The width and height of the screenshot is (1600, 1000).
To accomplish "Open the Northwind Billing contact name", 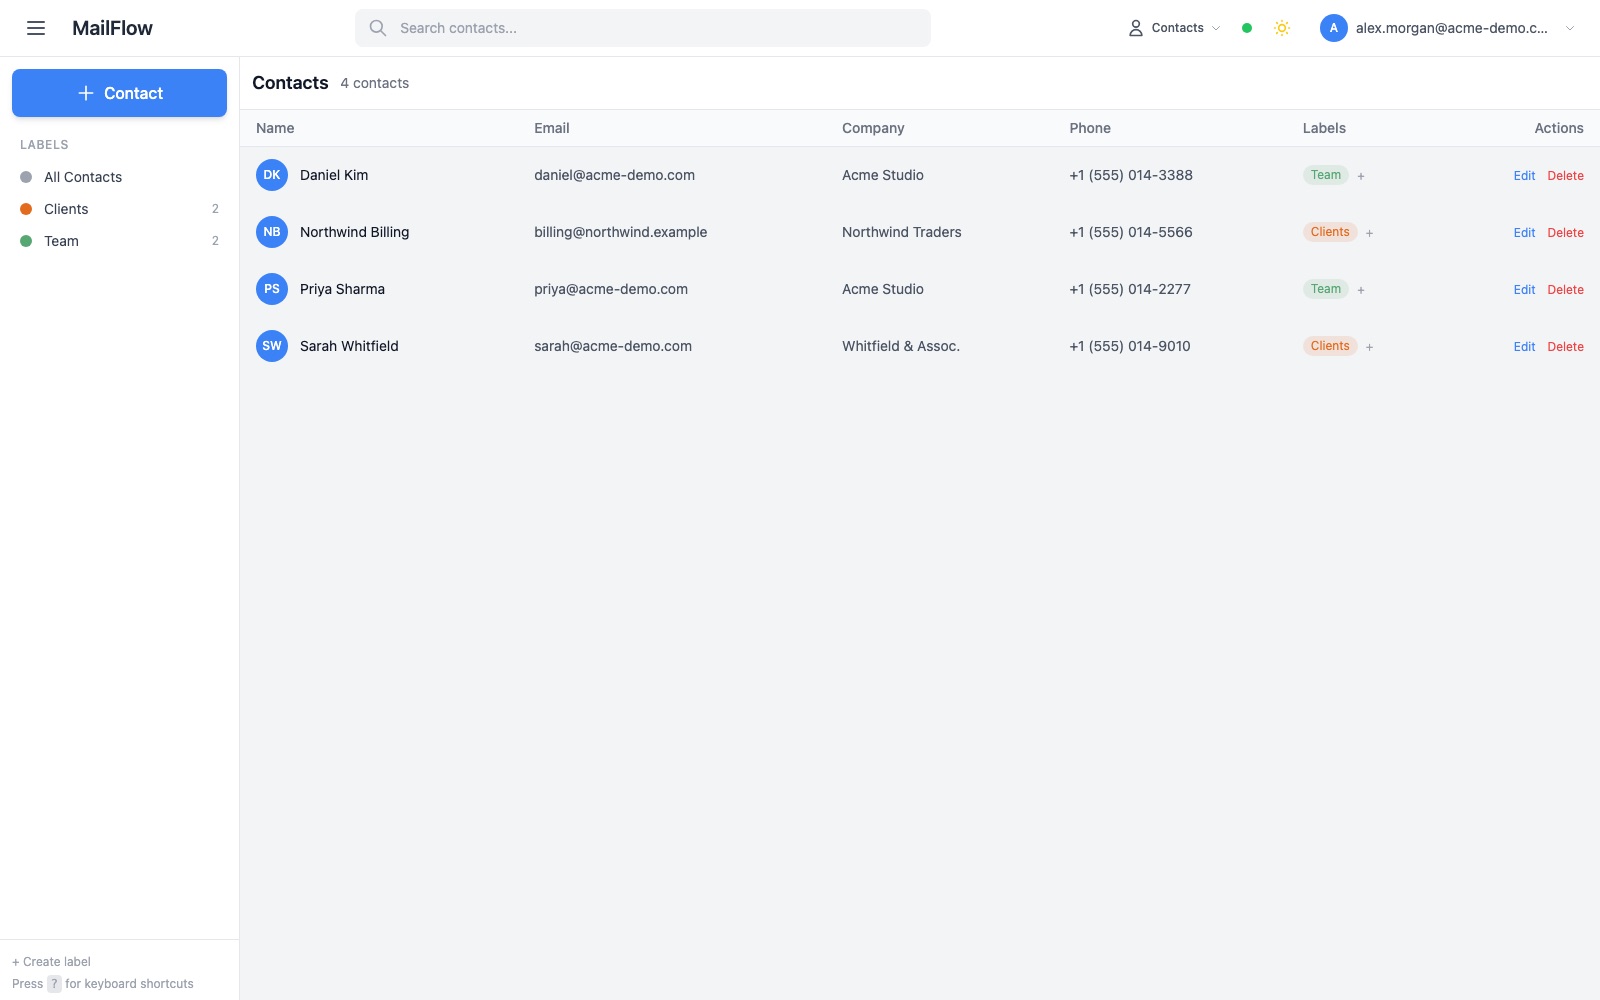I will click(x=354, y=232).
